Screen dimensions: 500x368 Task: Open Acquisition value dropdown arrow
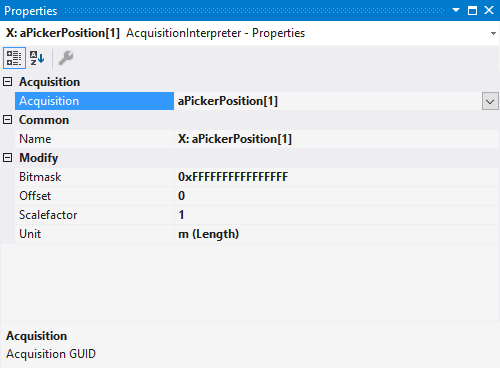[490, 101]
